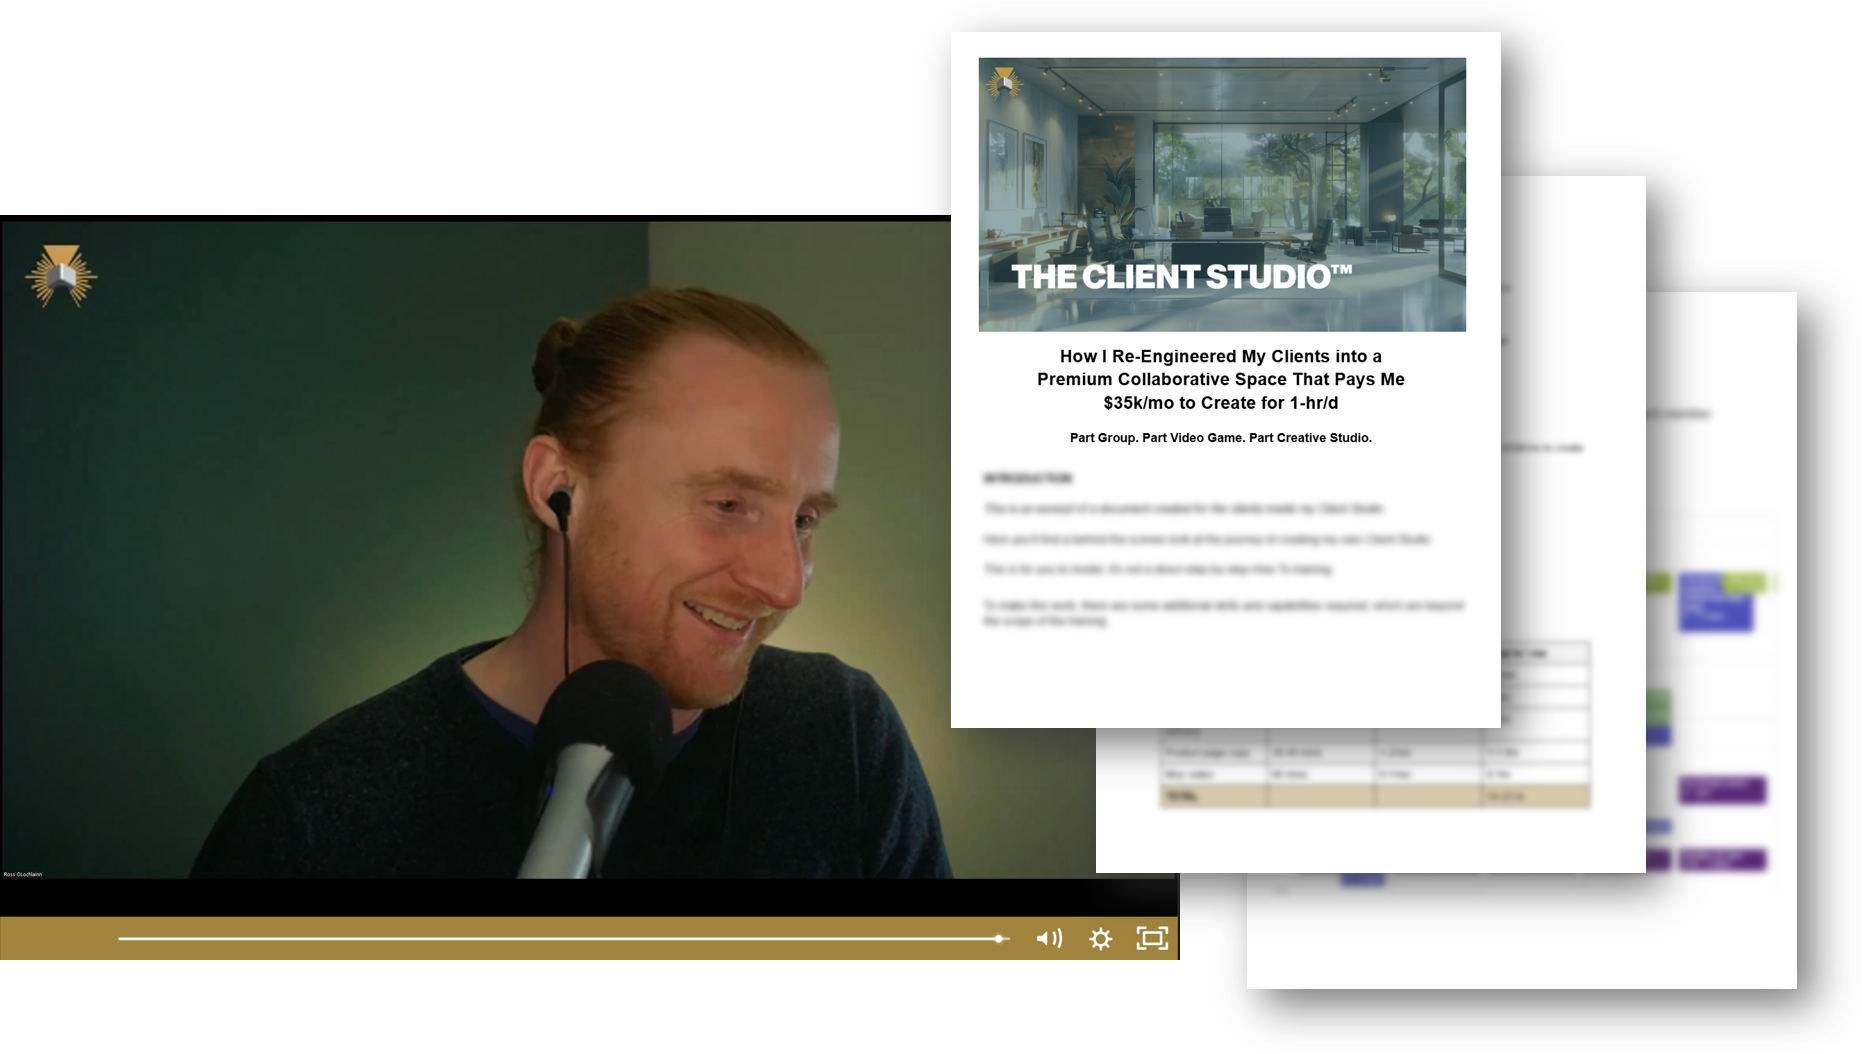Click THE CLIENT STUDIO title text

click(1181, 277)
